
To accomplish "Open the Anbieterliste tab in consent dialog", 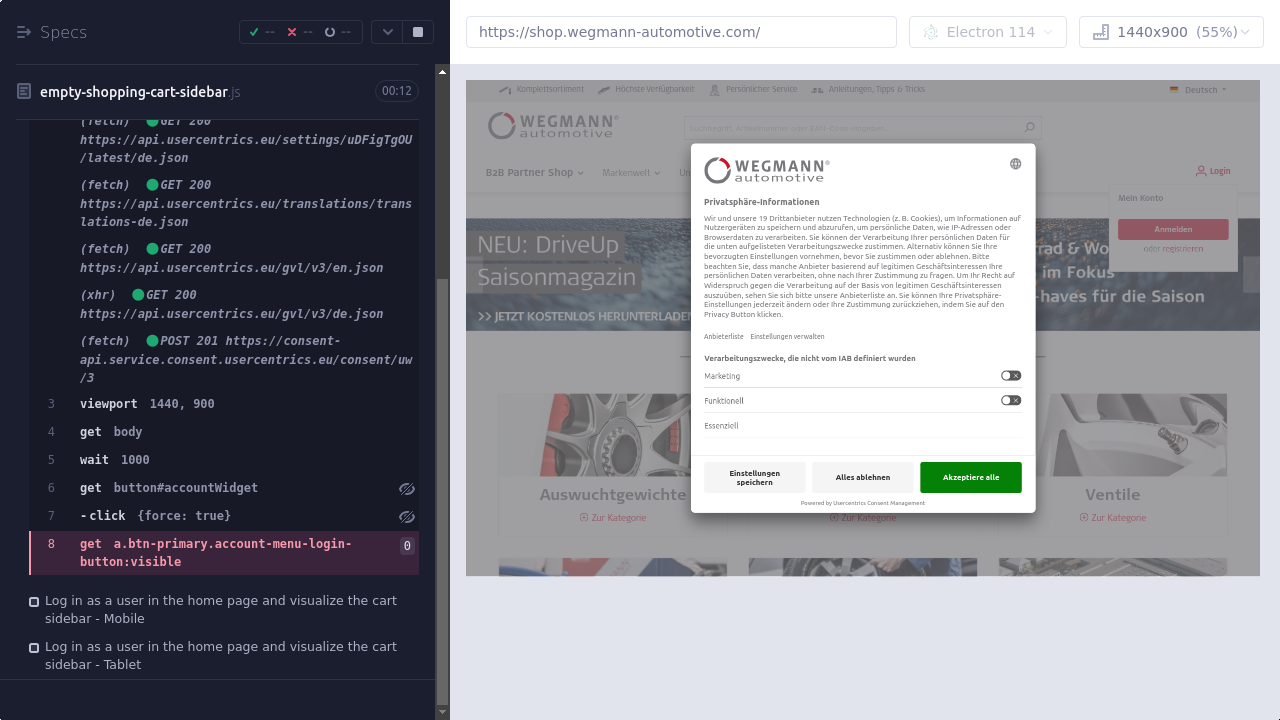I will click(723, 337).
